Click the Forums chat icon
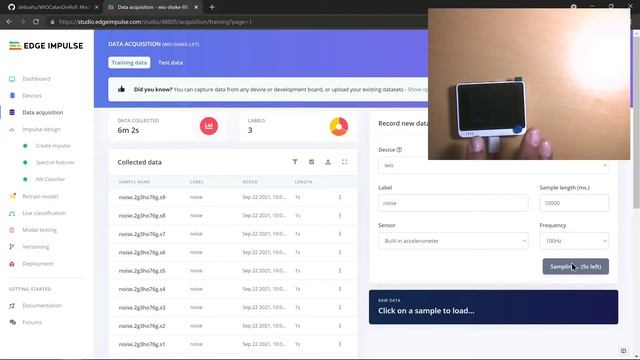 pyautogui.click(x=12, y=322)
